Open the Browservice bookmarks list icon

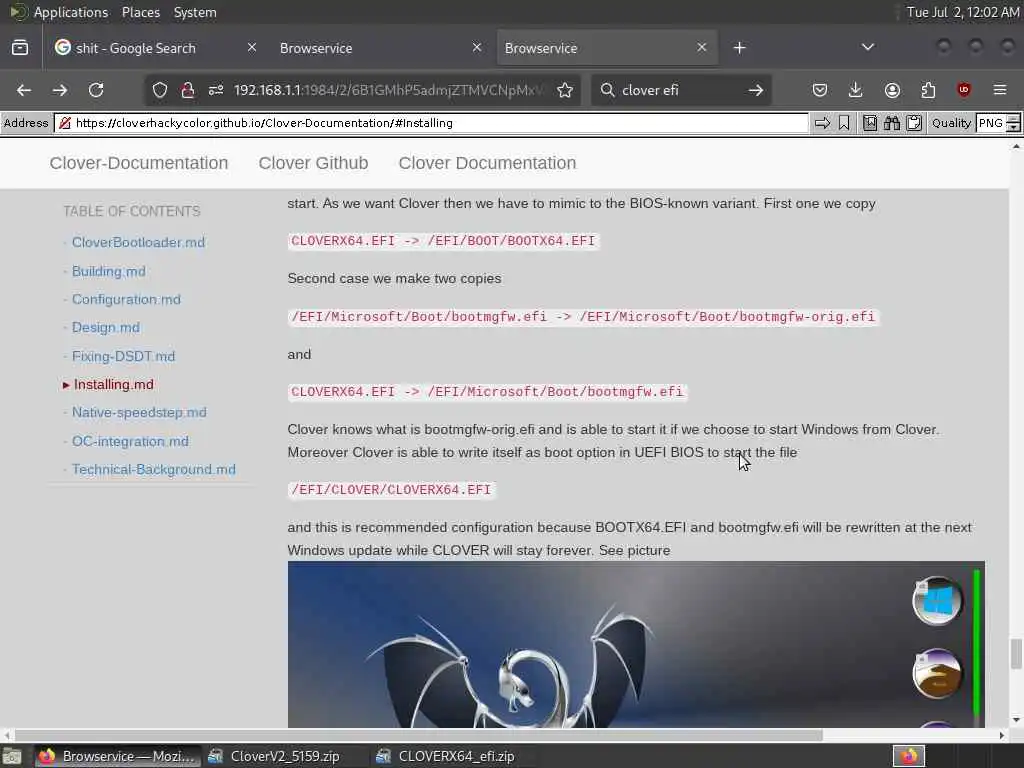pyautogui.click(x=870, y=123)
